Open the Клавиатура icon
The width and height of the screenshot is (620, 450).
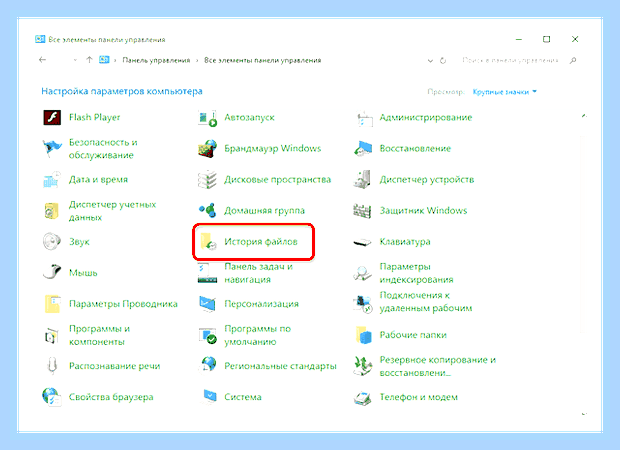click(362, 242)
